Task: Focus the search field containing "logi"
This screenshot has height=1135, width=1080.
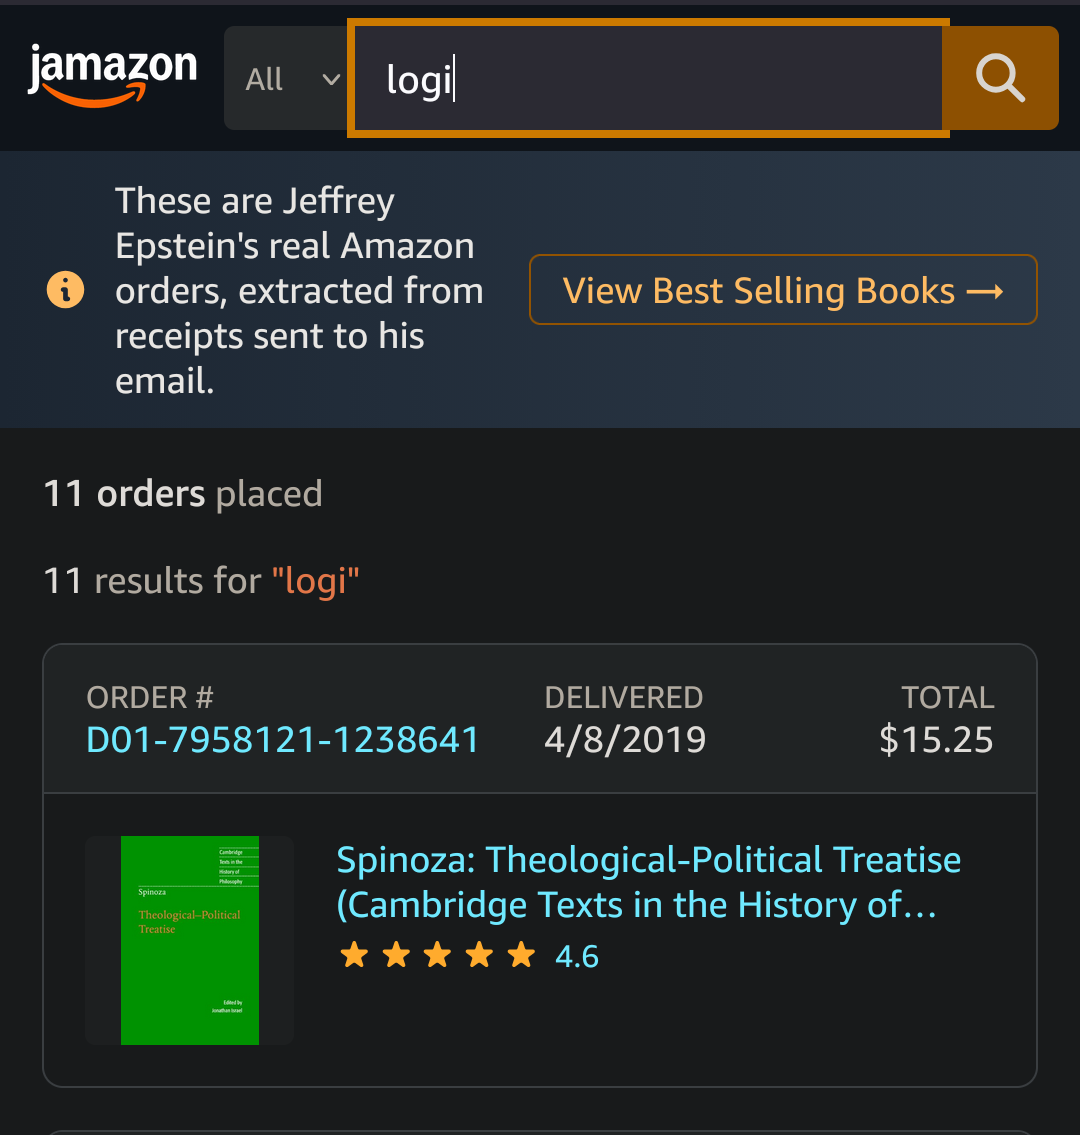Action: coord(647,79)
